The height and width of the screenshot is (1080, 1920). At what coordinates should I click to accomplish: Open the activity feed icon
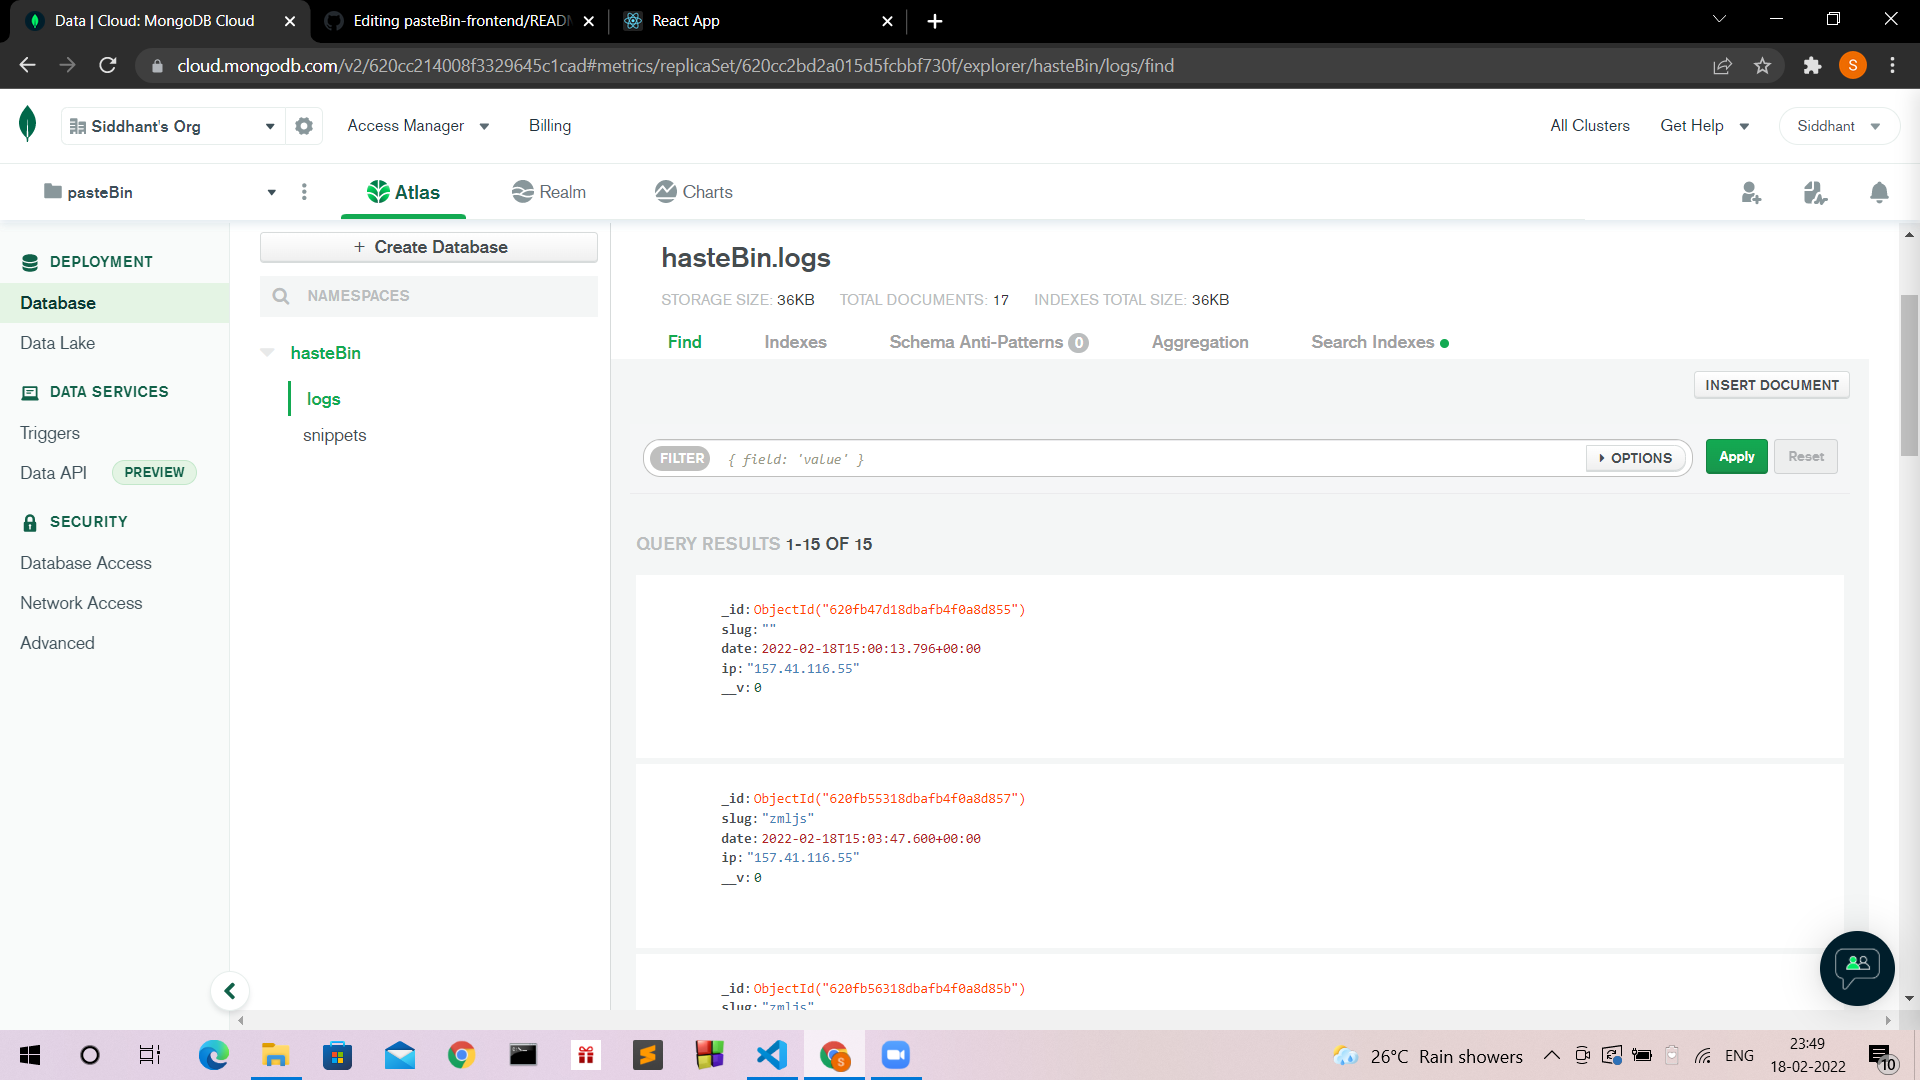(1815, 193)
